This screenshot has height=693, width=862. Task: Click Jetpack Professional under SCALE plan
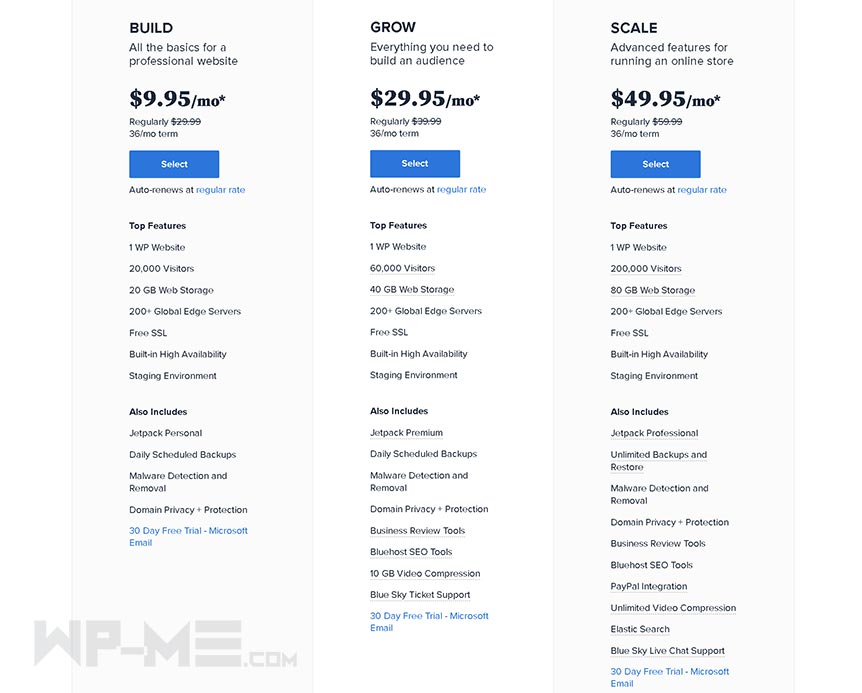click(654, 434)
